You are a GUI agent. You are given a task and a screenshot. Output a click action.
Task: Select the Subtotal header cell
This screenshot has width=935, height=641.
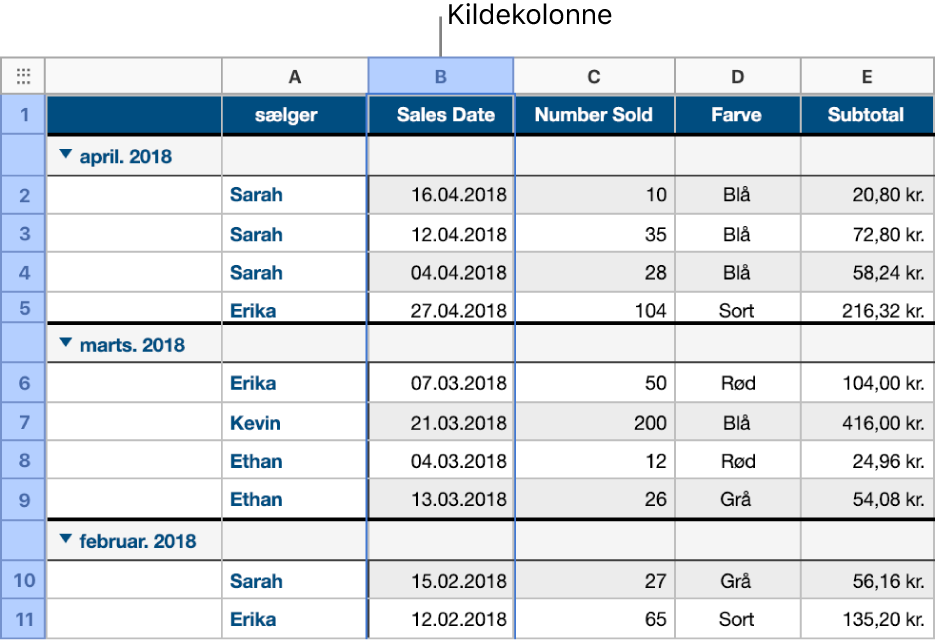click(x=866, y=115)
